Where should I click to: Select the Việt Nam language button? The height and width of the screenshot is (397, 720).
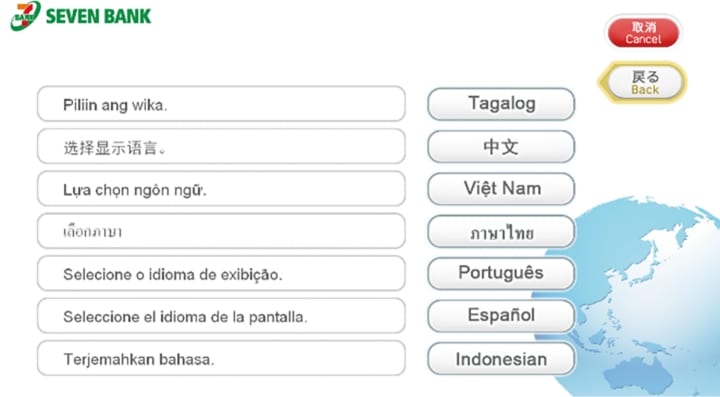click(x=501, y=189)
